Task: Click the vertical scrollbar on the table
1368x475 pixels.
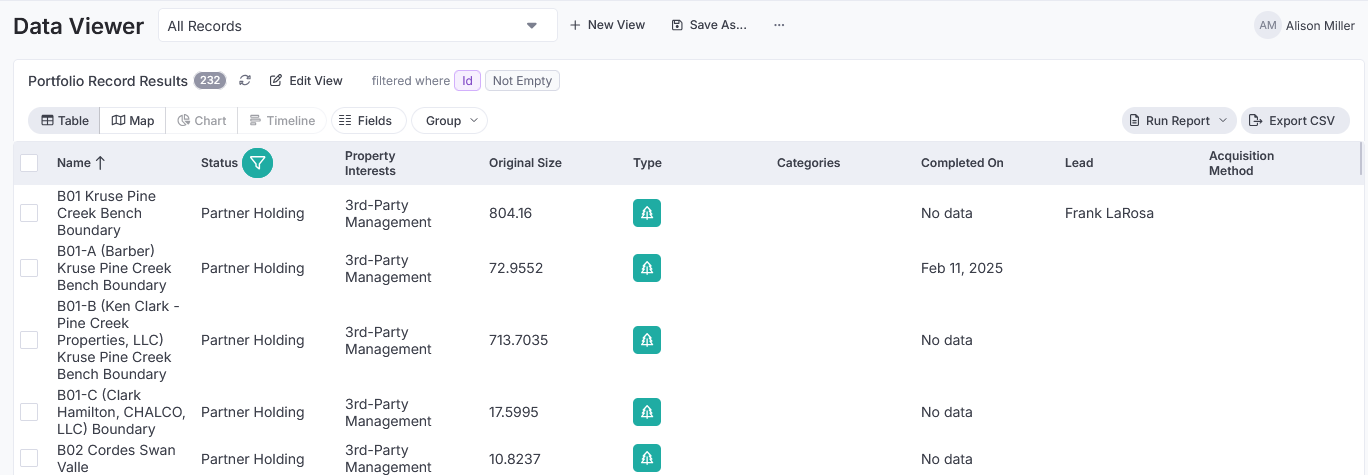Action: 1361,160
